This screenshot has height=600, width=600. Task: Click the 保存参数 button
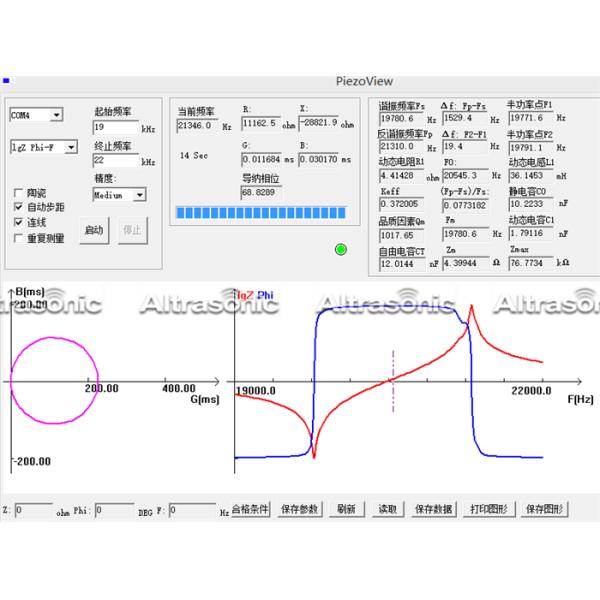(x=300, y=509)
